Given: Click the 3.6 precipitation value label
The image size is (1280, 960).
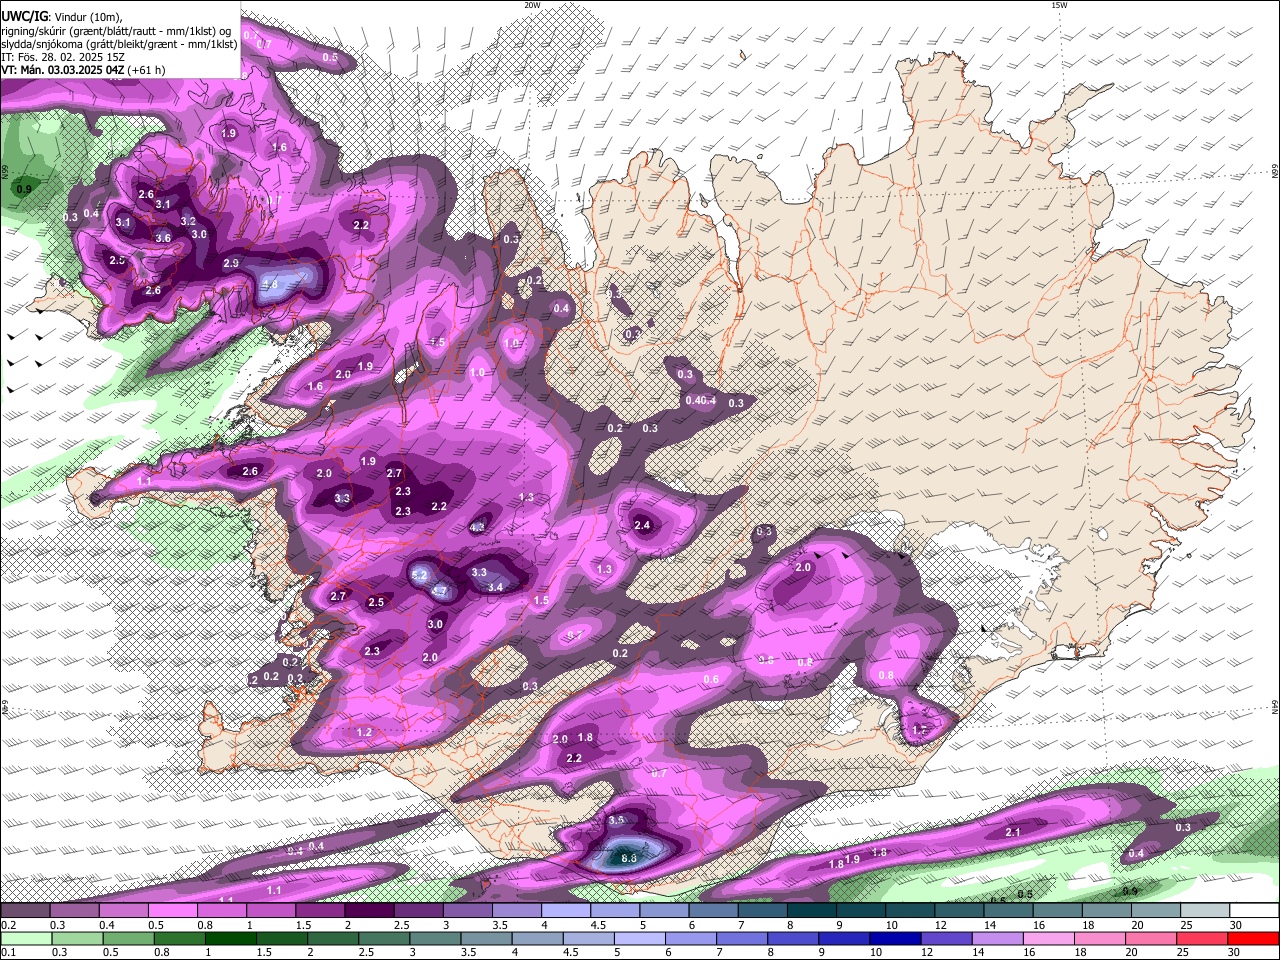Looking at the screenshot, I should coord(164,238).
